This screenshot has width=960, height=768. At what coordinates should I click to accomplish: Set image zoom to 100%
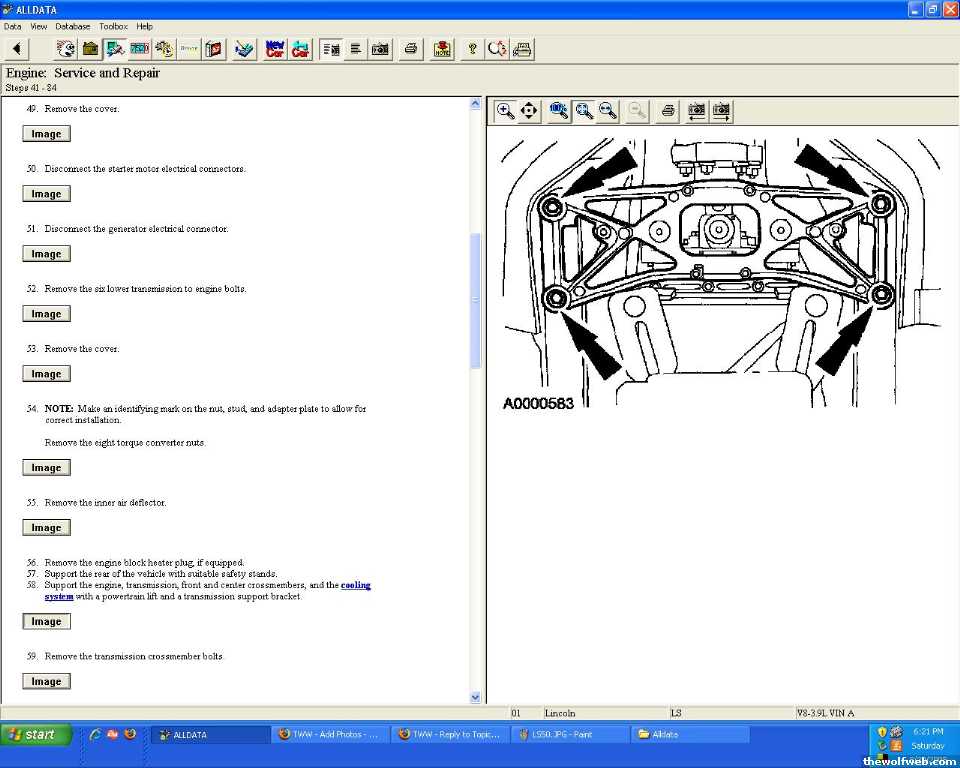coord(559,111)
